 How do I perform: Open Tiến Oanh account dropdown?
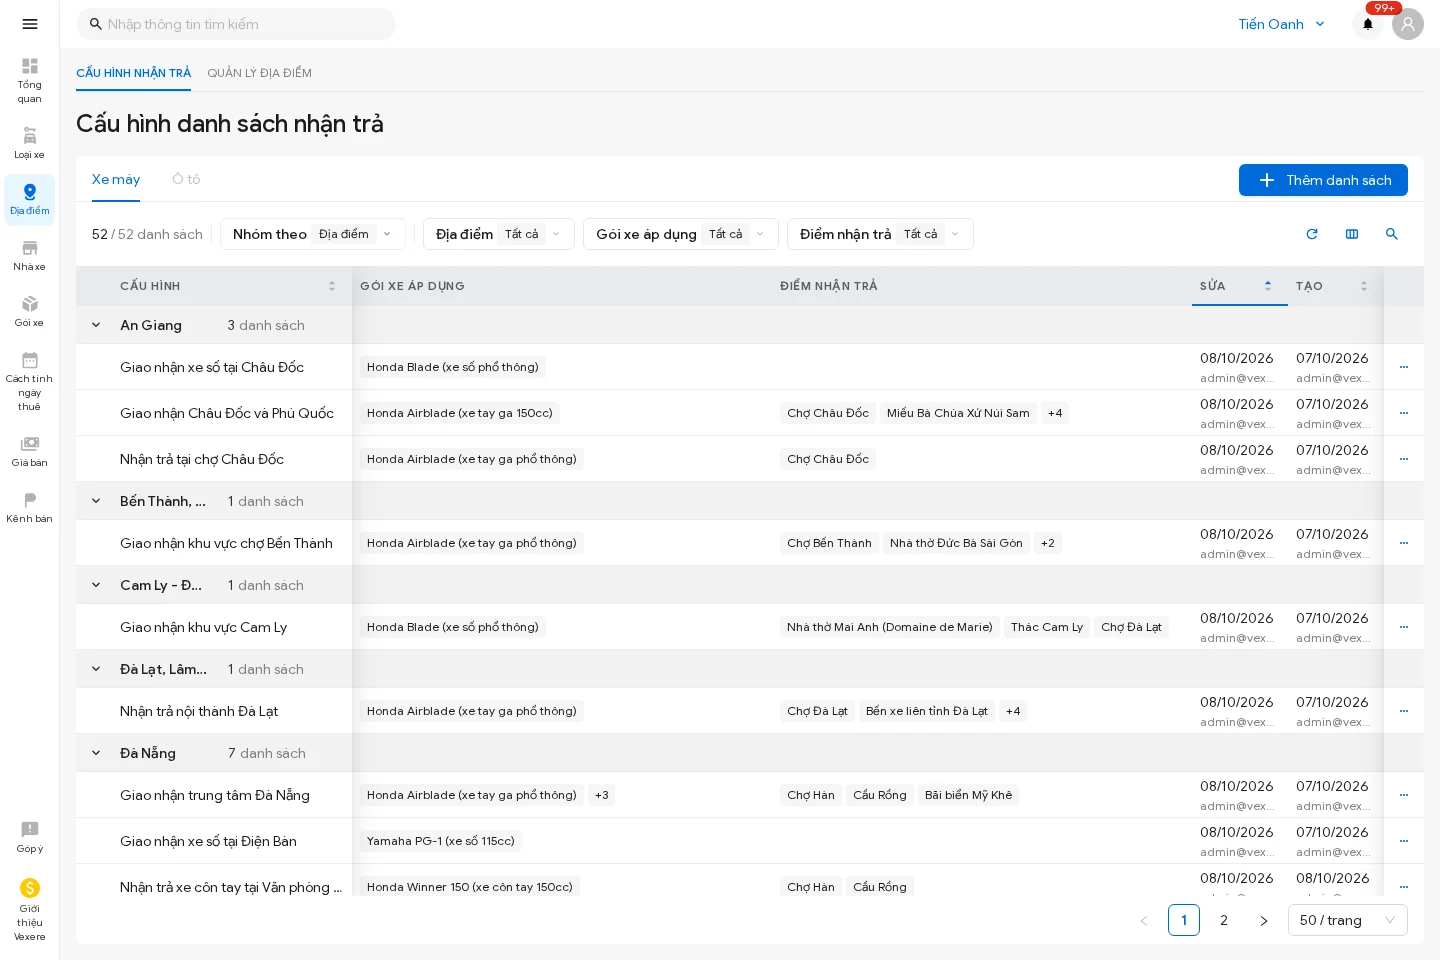point(1282,24)
